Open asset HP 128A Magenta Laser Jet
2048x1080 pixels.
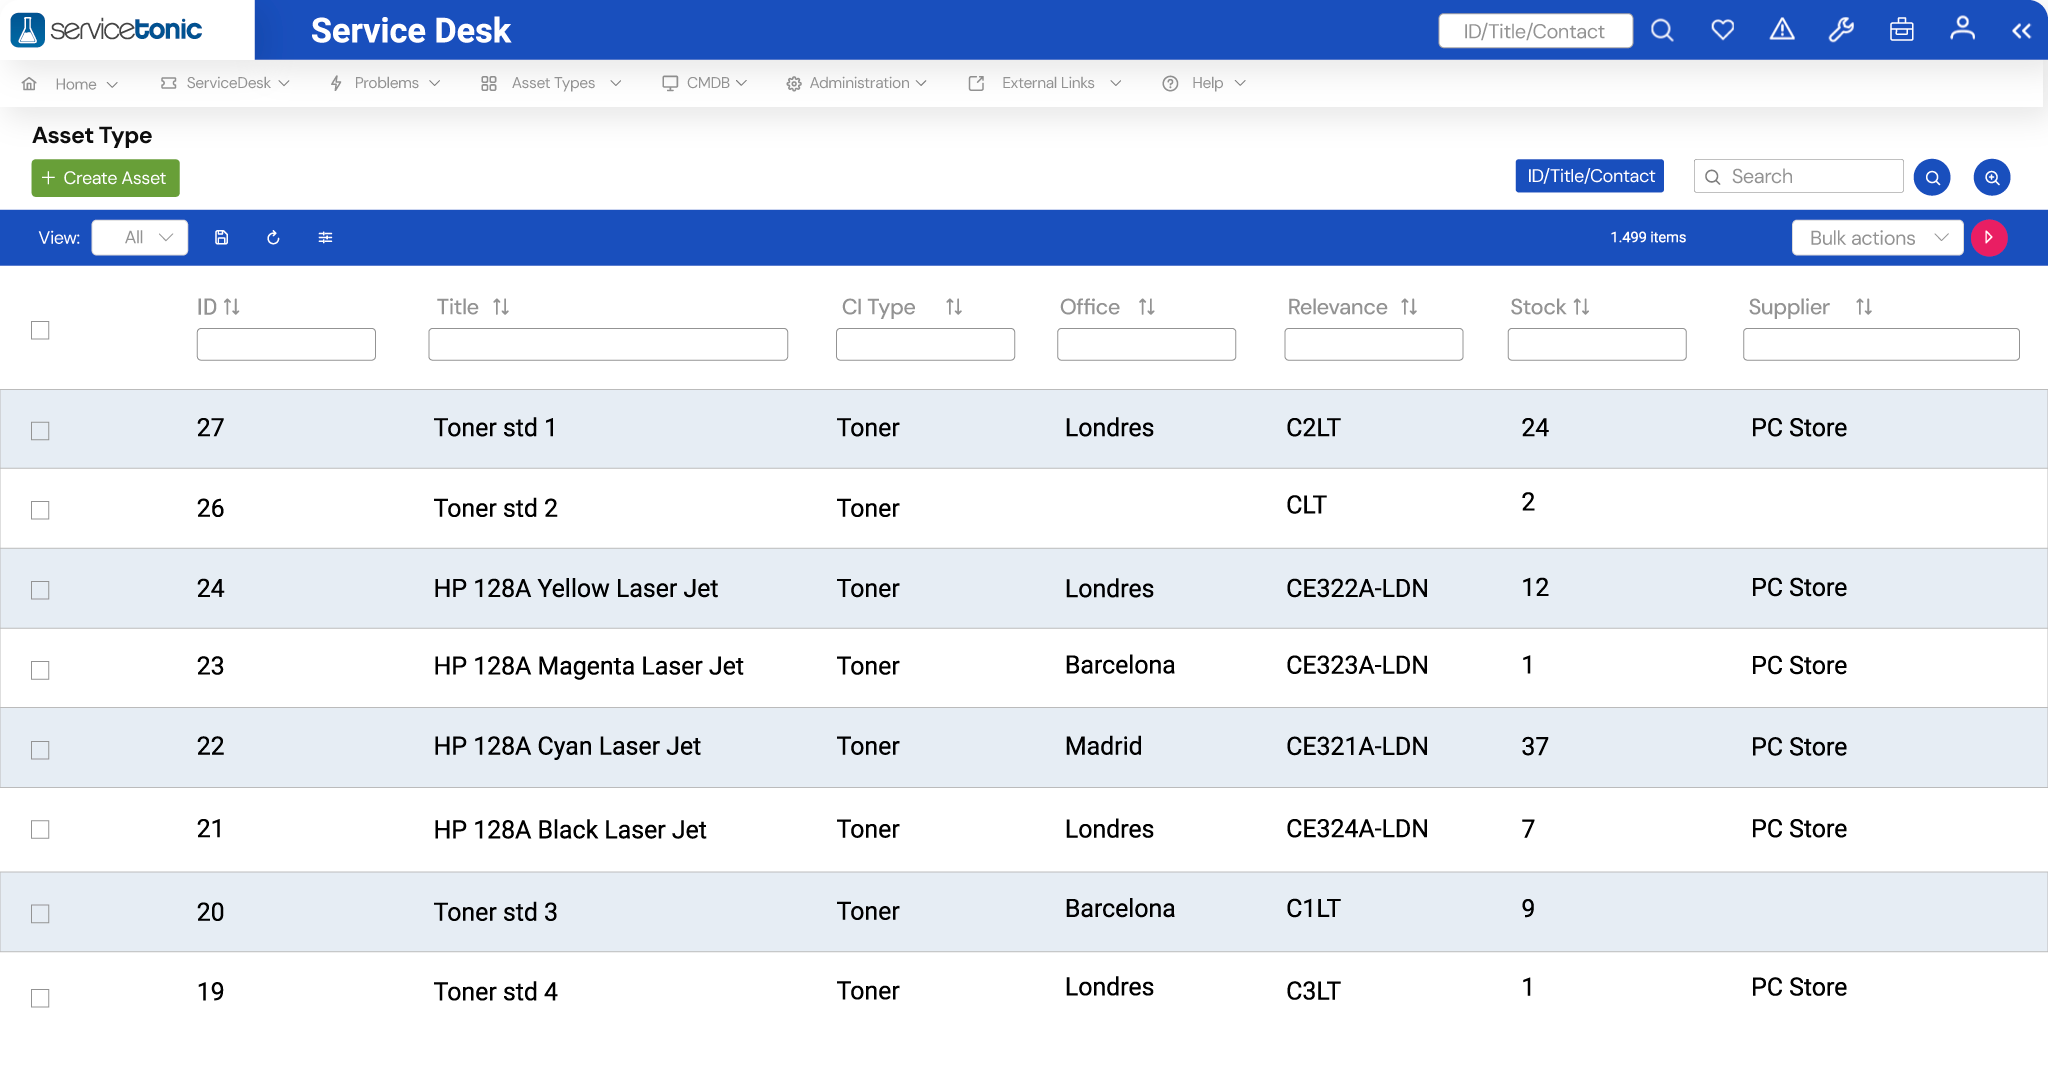tap(588, 667)
